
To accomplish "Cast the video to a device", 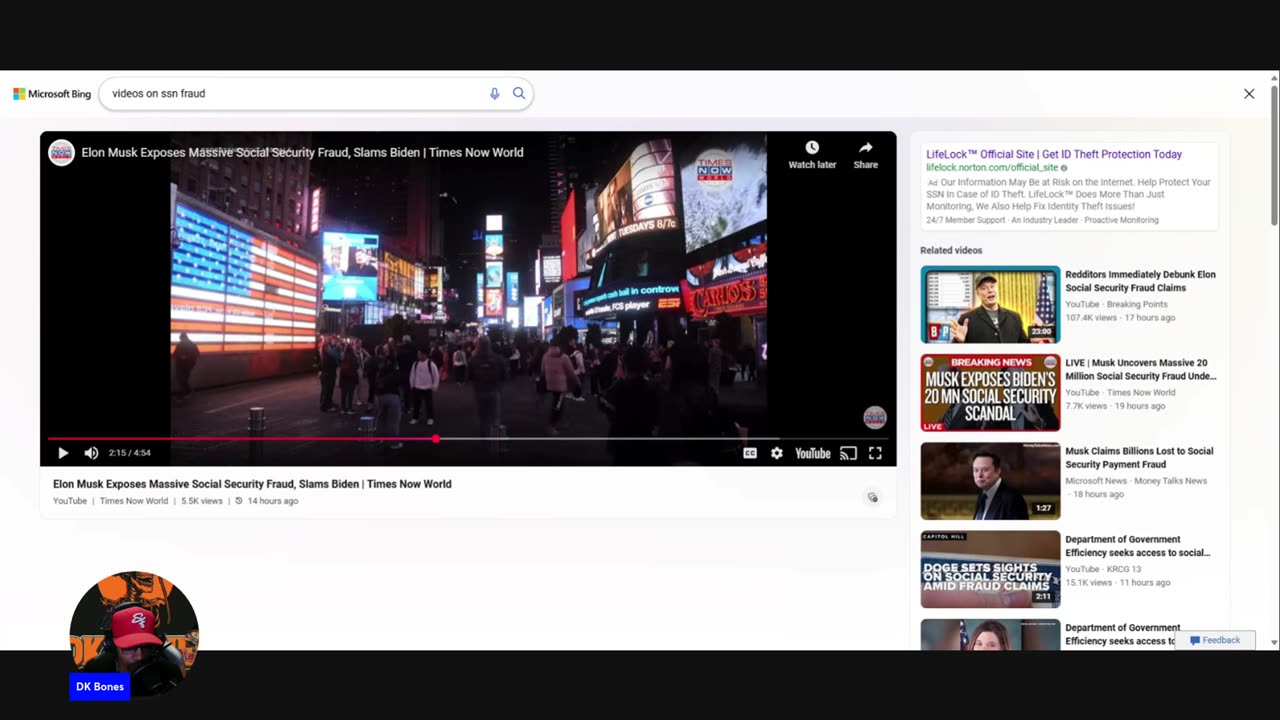I will coord(848,453).
